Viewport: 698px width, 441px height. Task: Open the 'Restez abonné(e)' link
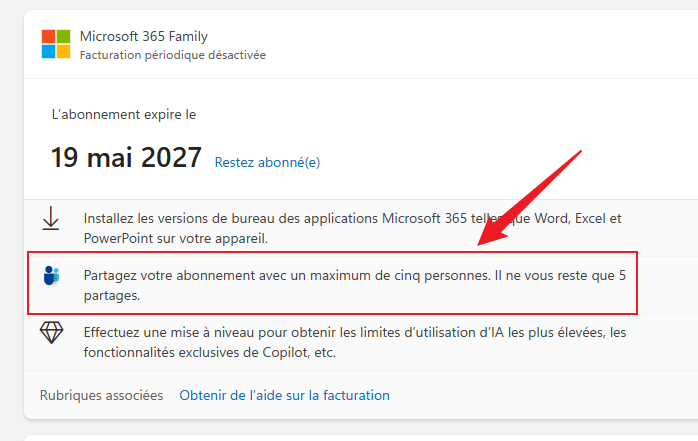pos(267,162)
